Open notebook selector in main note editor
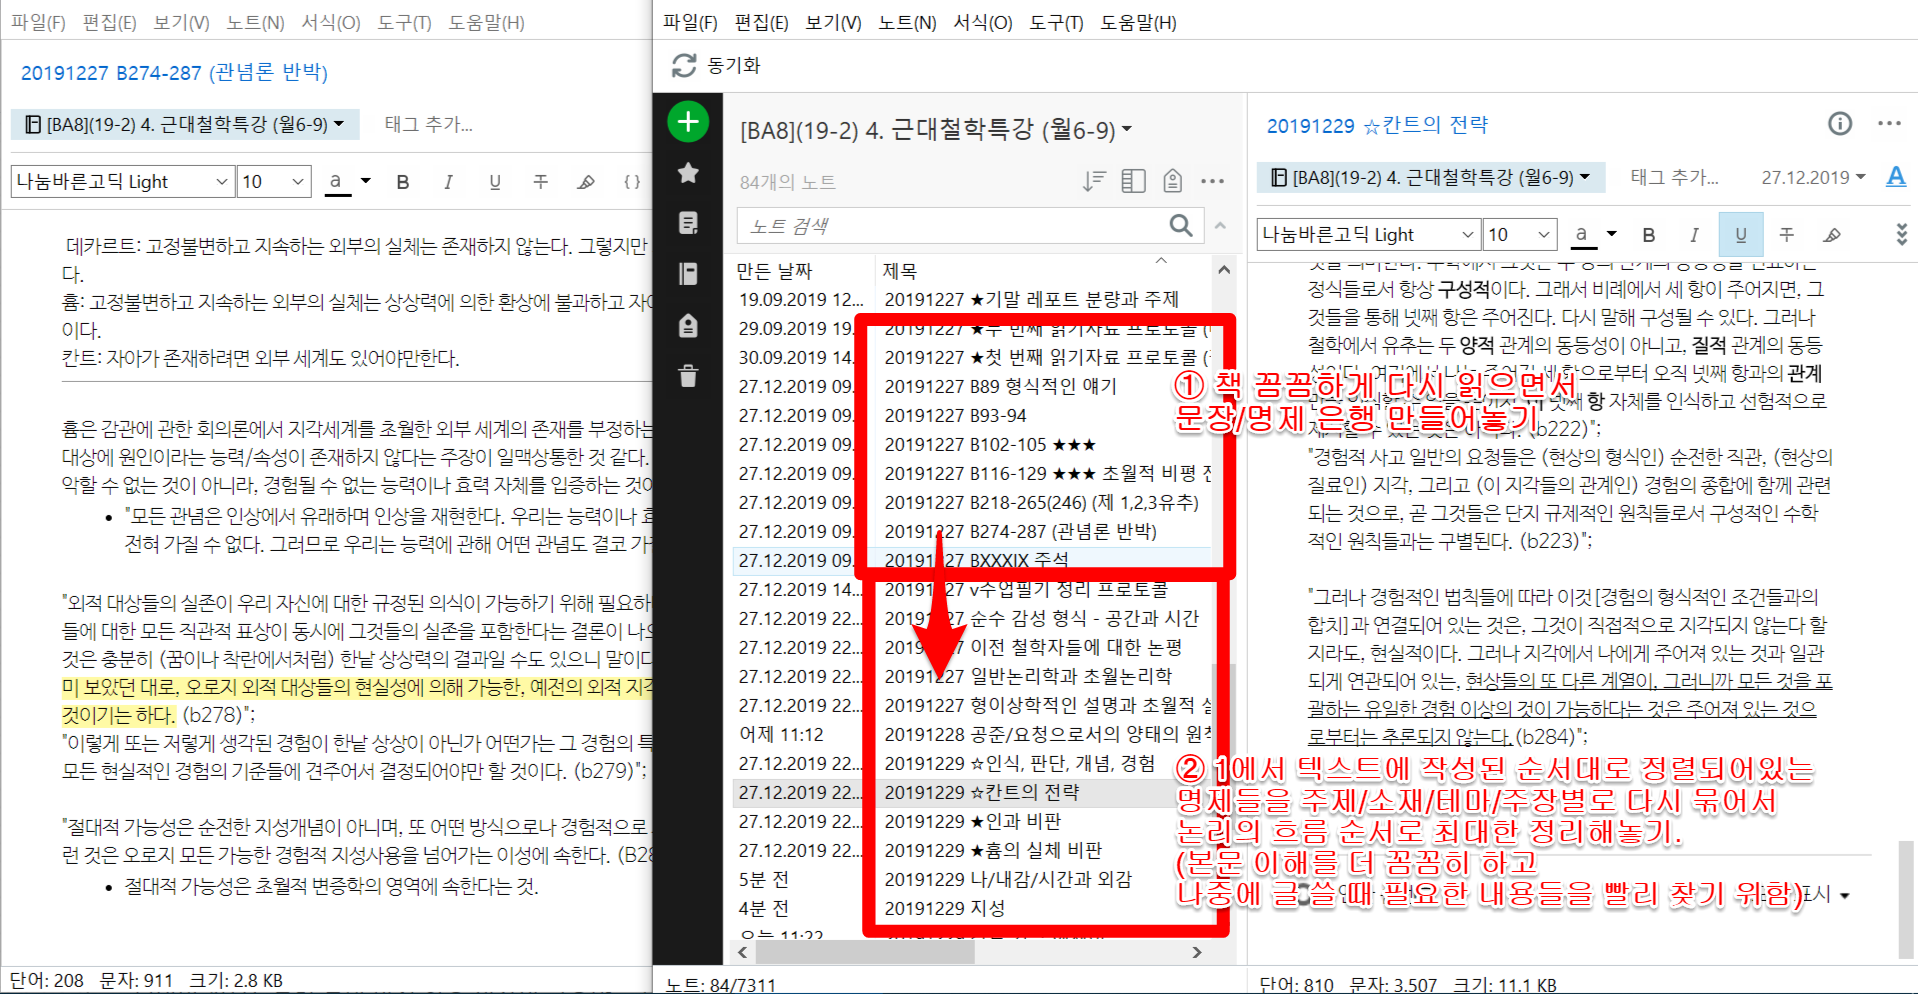1918x994 pixels. 1431,178
